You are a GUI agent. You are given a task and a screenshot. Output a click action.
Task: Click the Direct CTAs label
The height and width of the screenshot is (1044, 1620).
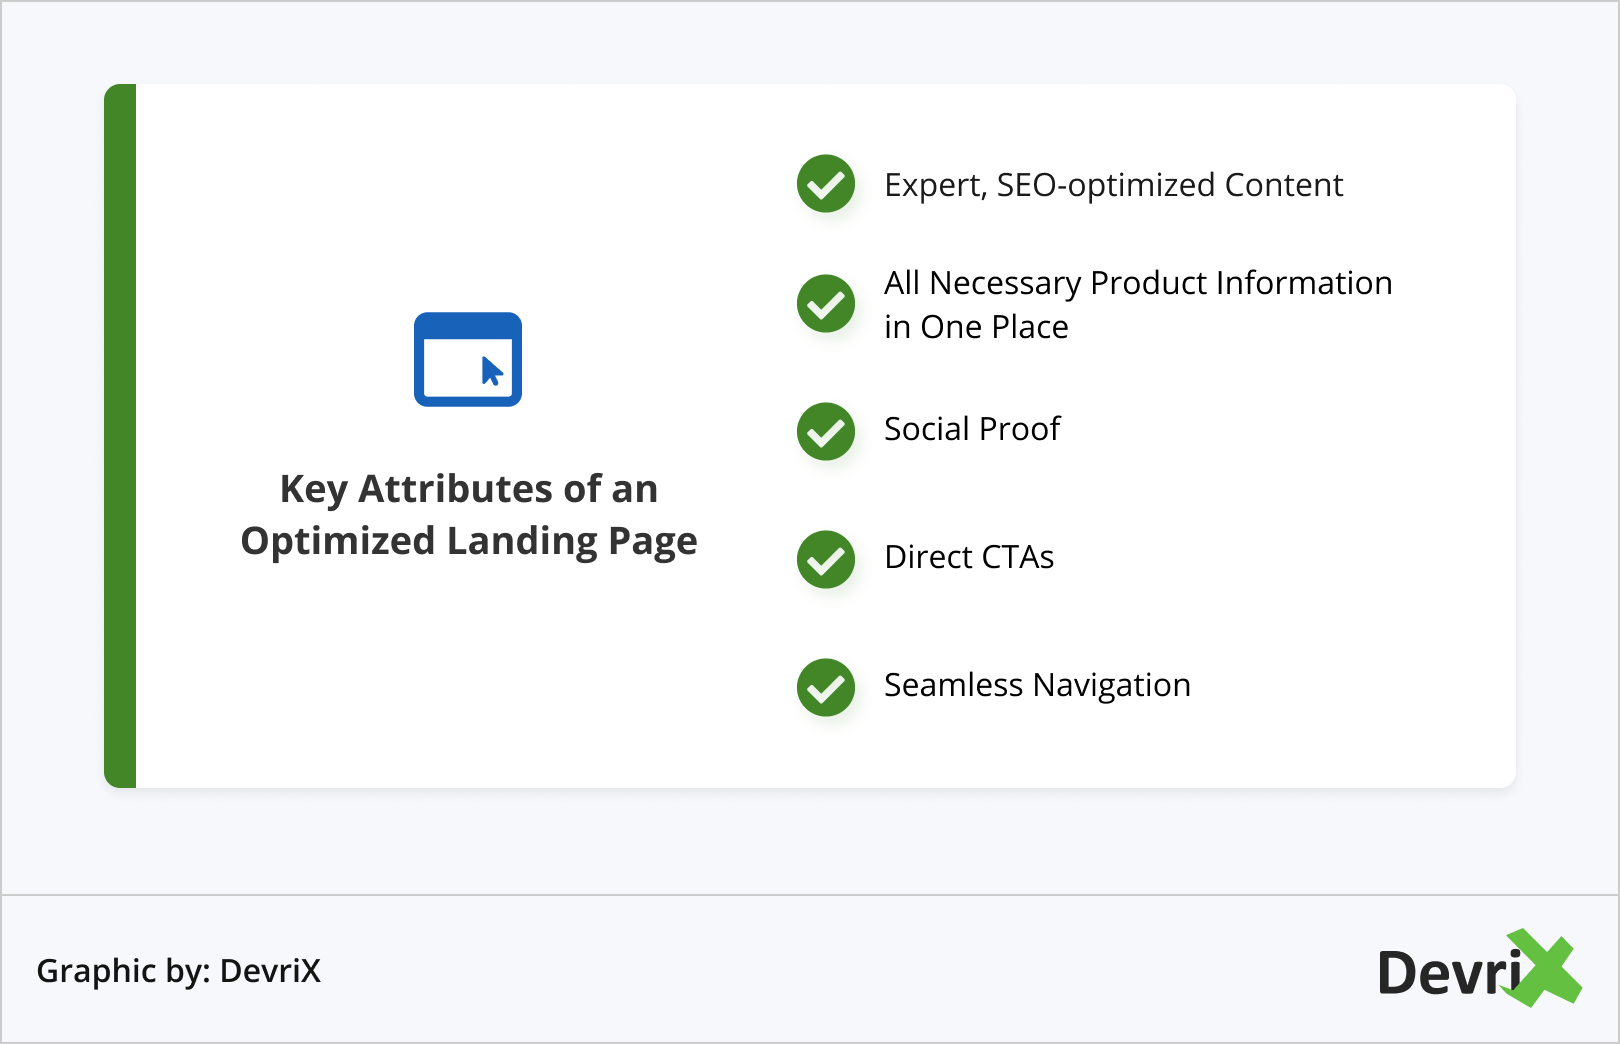click(x=969, y=557)
